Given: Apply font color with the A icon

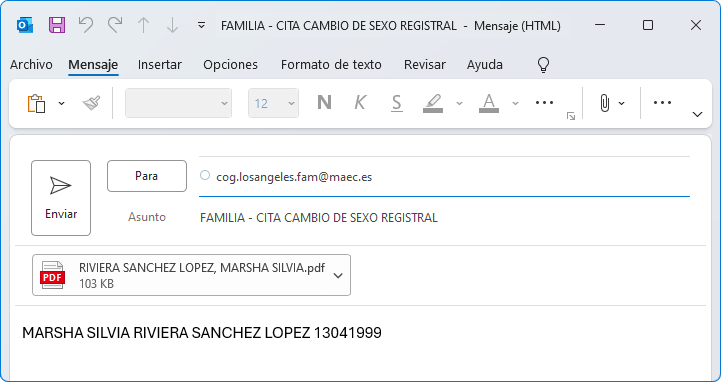Looking at the screenshot, I should point(489,103).
